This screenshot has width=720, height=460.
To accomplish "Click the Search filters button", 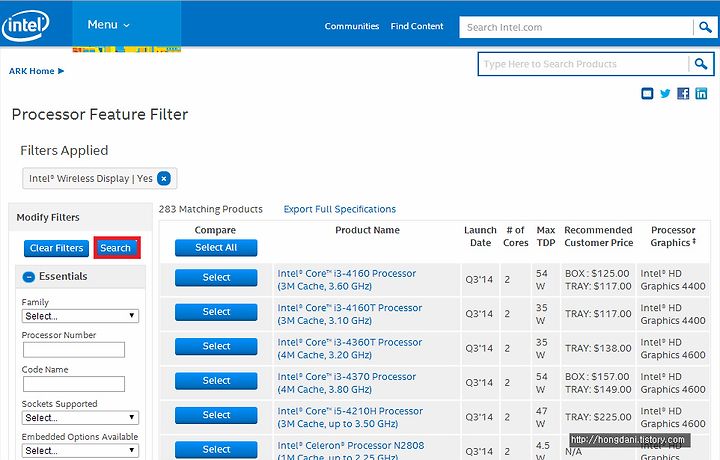I will (116, 248).
